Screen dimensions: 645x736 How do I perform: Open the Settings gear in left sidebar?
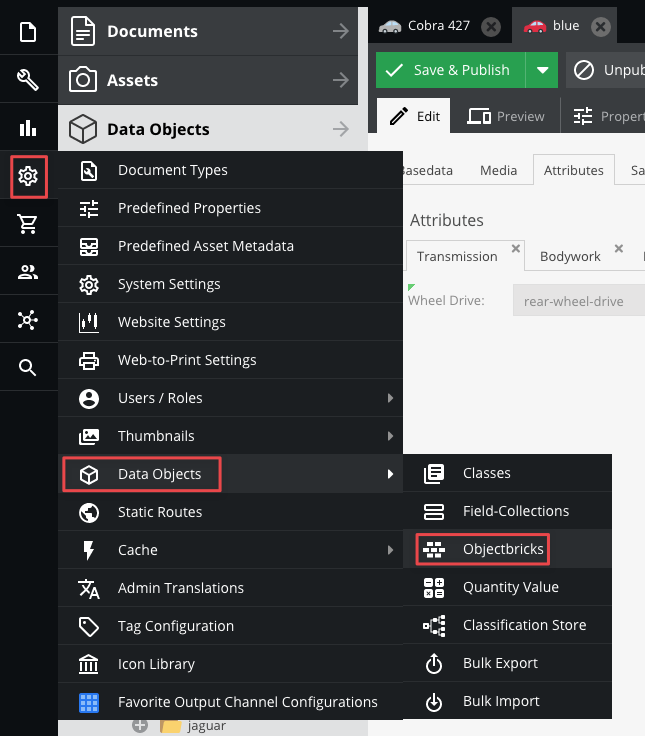coord(28,176)
